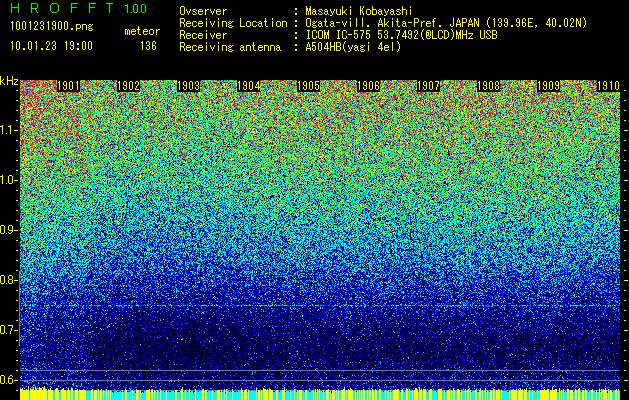Viewport: 629px width, 400px height.
Task: Click the meteor label
Action: pos(142,31)
